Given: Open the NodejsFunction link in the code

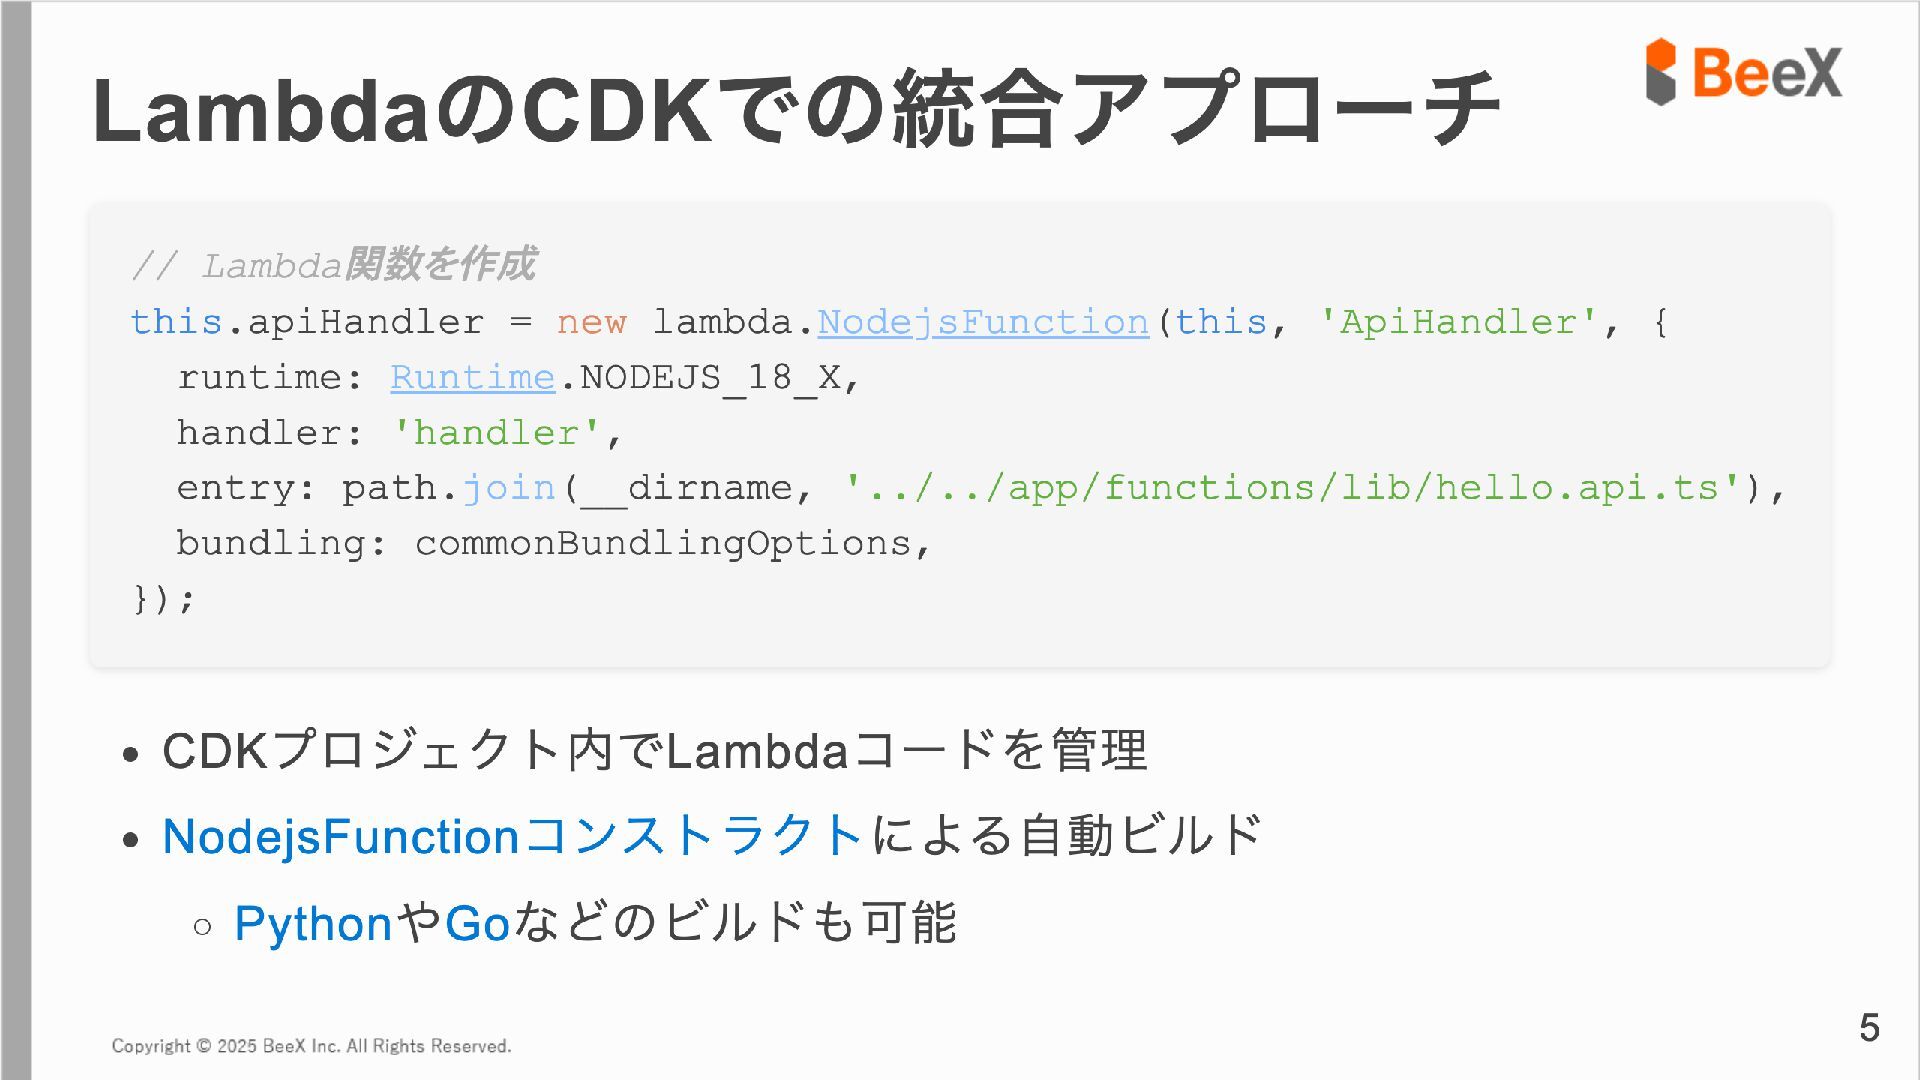Looking at the screenshot, I should (982, 322).
